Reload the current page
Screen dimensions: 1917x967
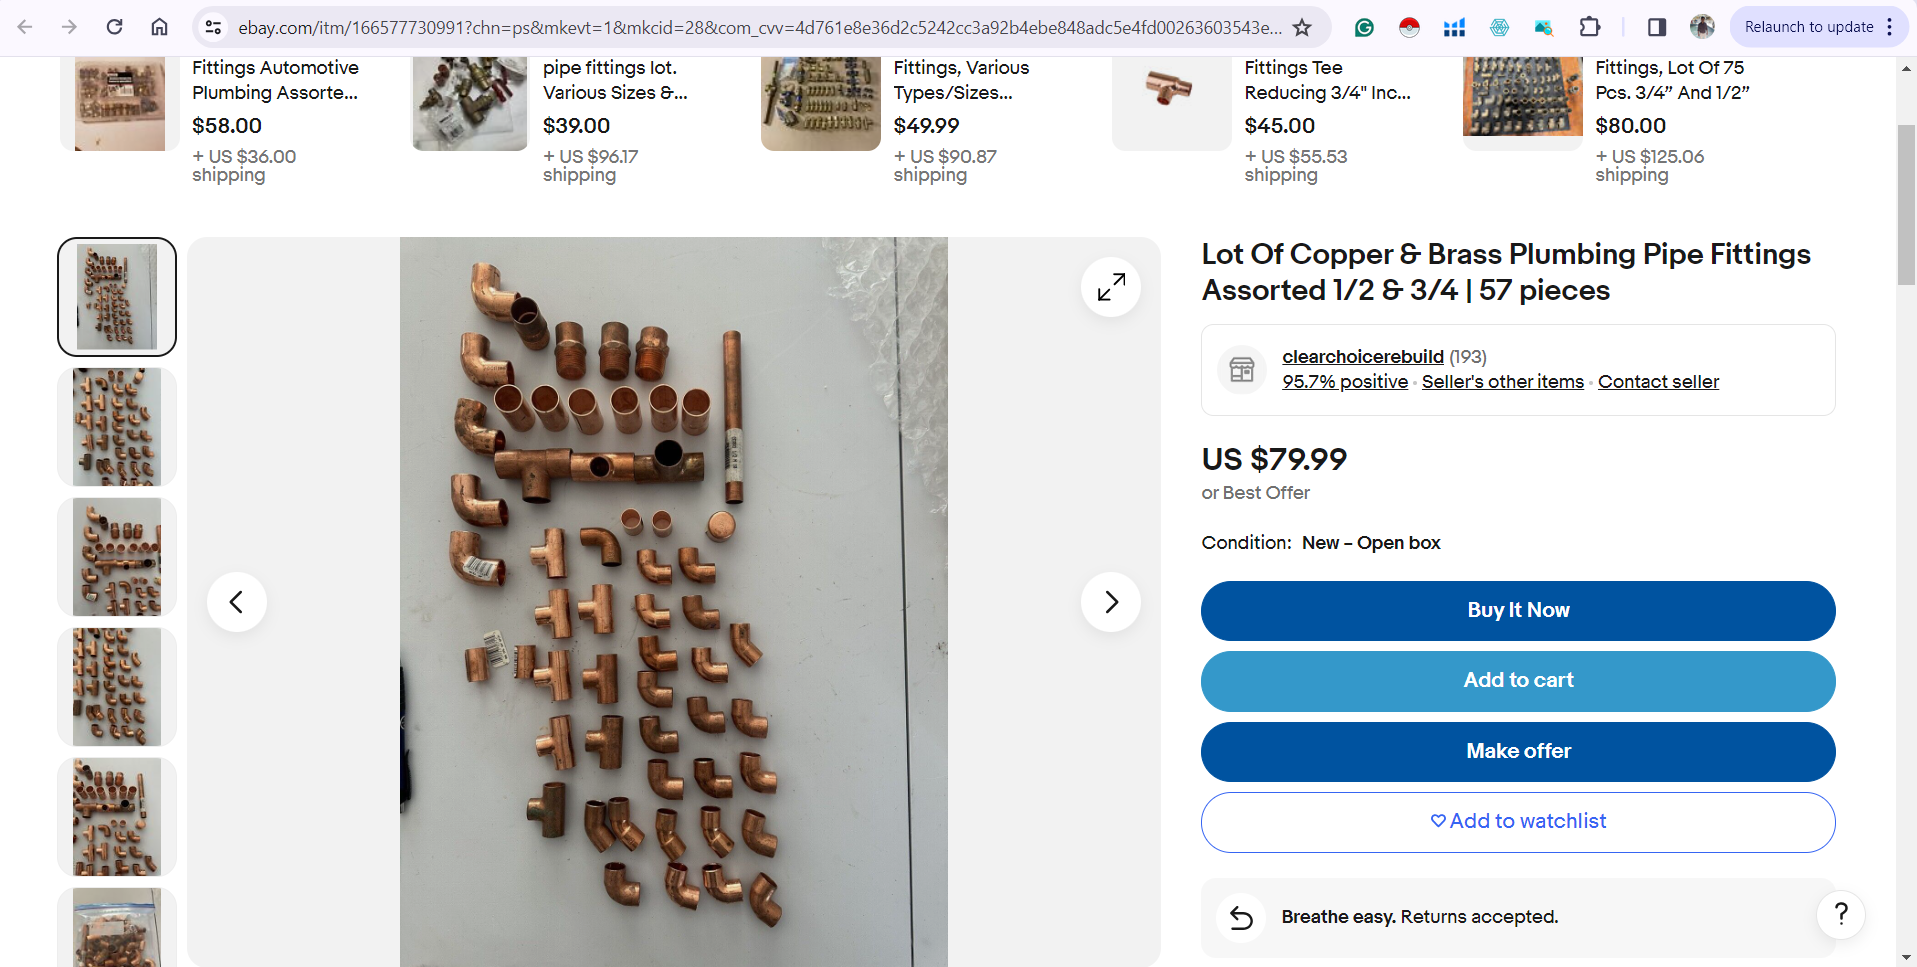click(x=114, y=27)
